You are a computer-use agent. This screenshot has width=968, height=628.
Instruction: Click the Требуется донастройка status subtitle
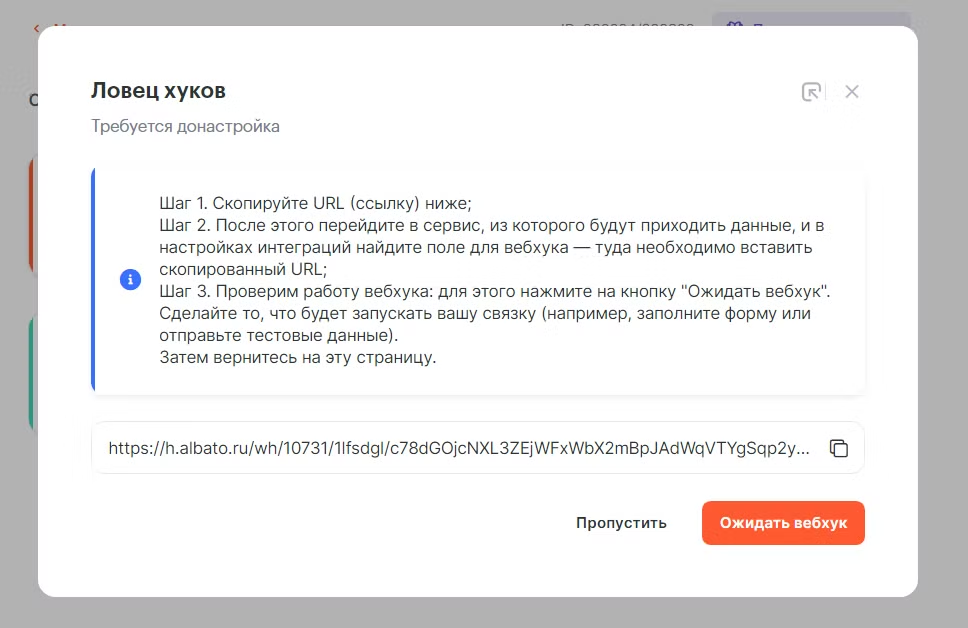185,127
